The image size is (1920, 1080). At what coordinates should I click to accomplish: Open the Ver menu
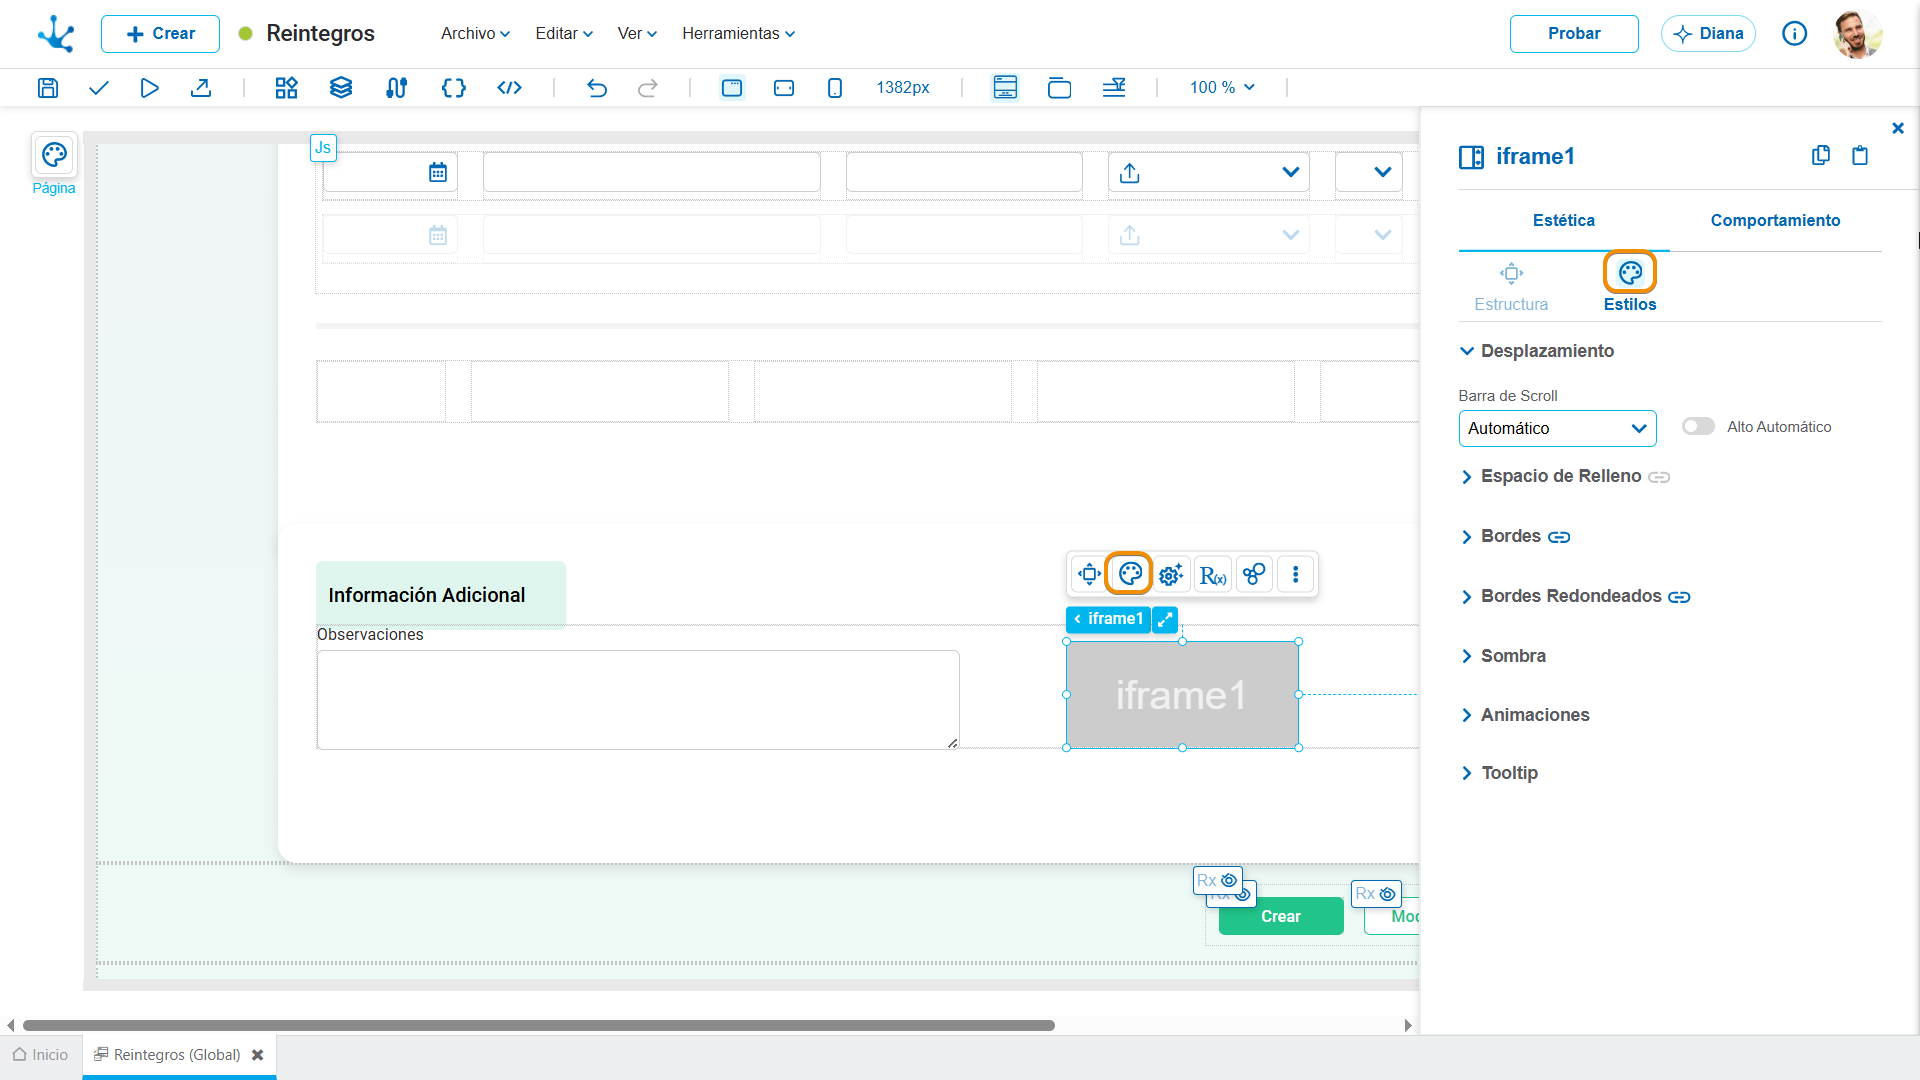tap(637, 34)
